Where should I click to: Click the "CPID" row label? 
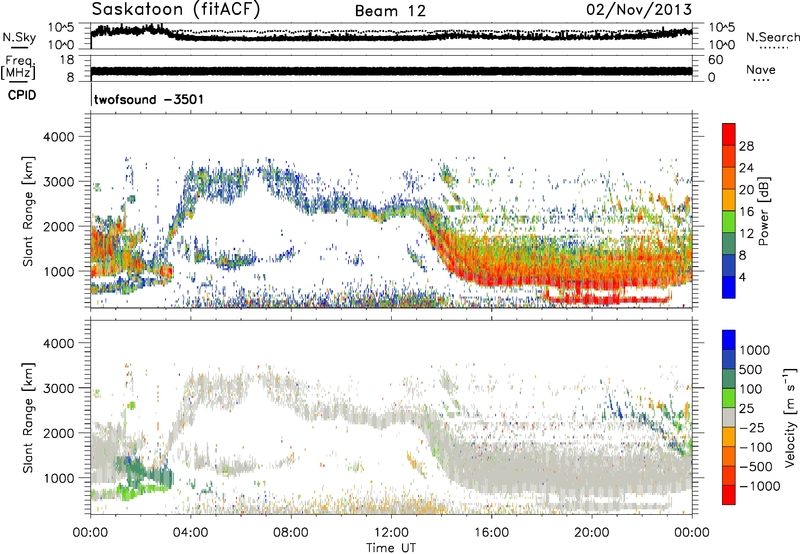(22, 95)
